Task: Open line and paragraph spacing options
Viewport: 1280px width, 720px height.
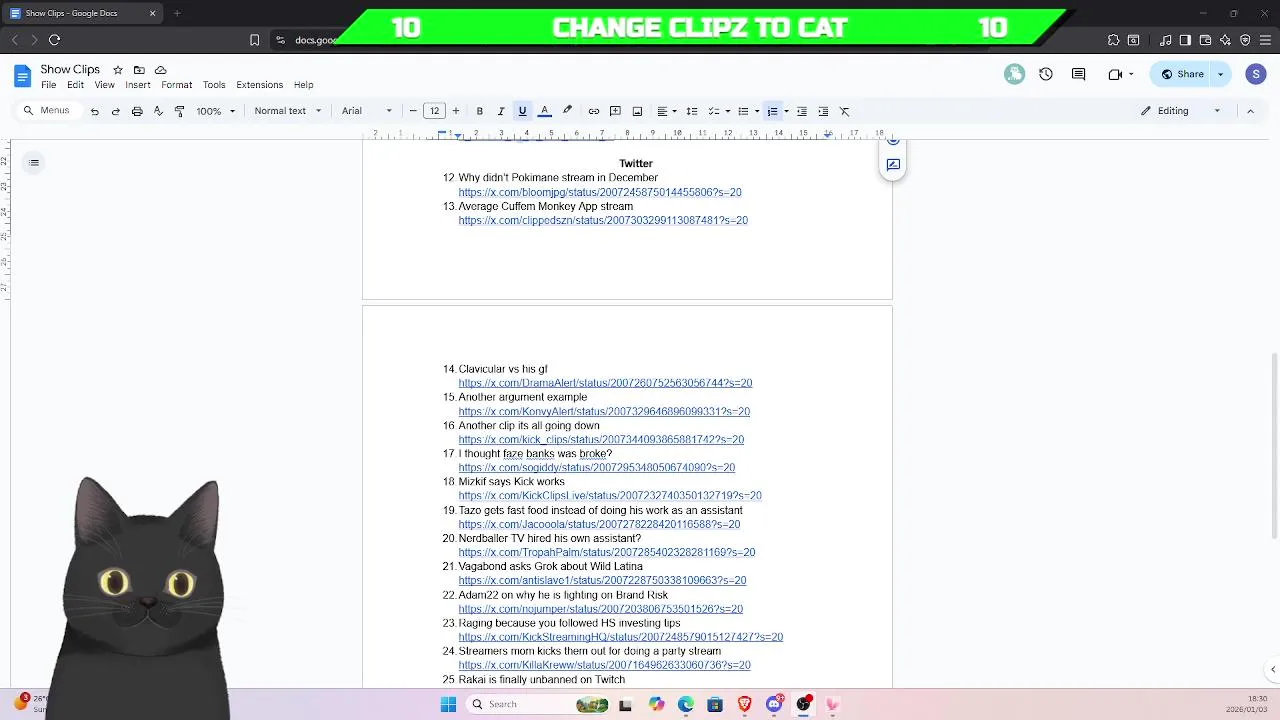Action: [x=691, y=111]
